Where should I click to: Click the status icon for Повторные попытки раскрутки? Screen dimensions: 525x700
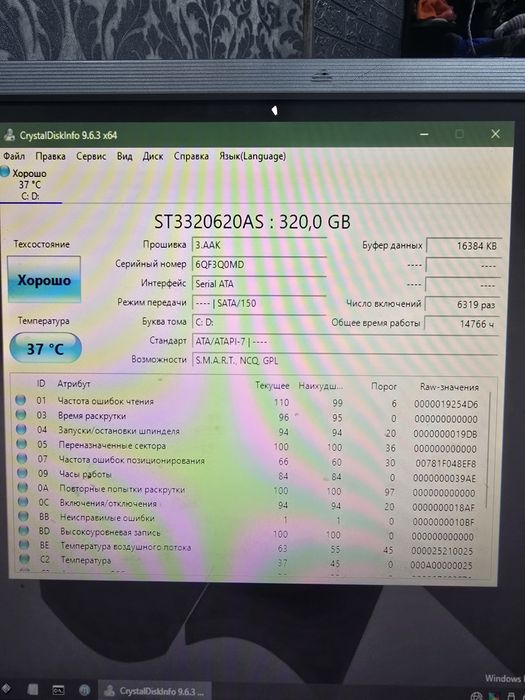[x=23, y=488]
